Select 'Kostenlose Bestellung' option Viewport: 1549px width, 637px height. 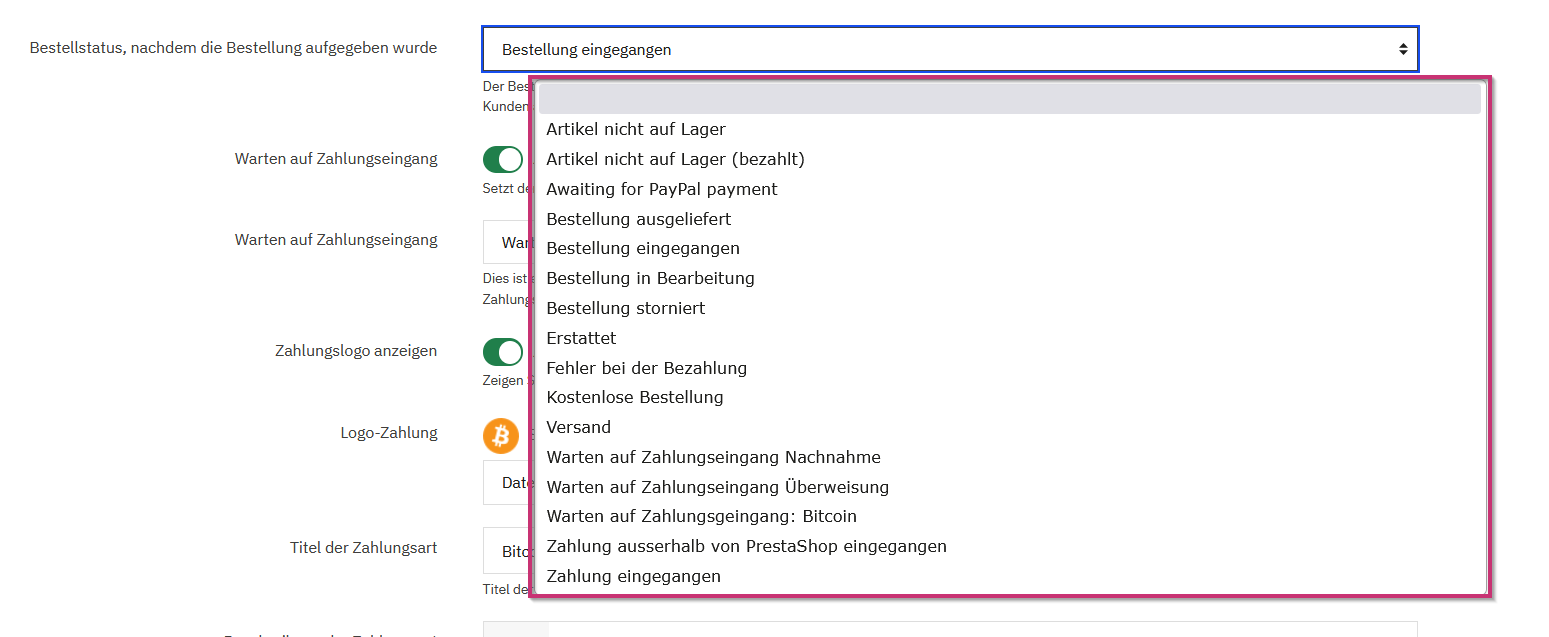(634, 397)
